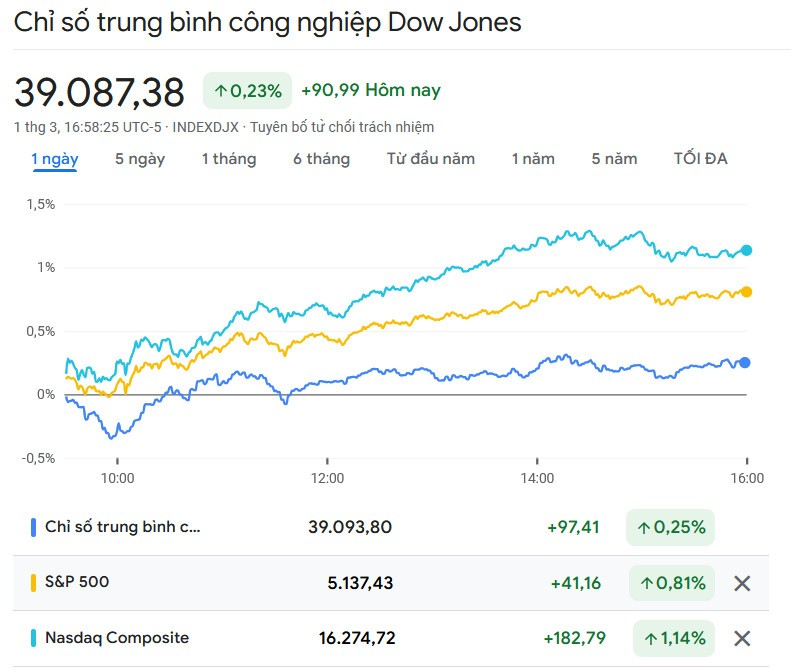
Task: Remove Nasdaq Composite comparison with X icon
Action: (742, 638)
